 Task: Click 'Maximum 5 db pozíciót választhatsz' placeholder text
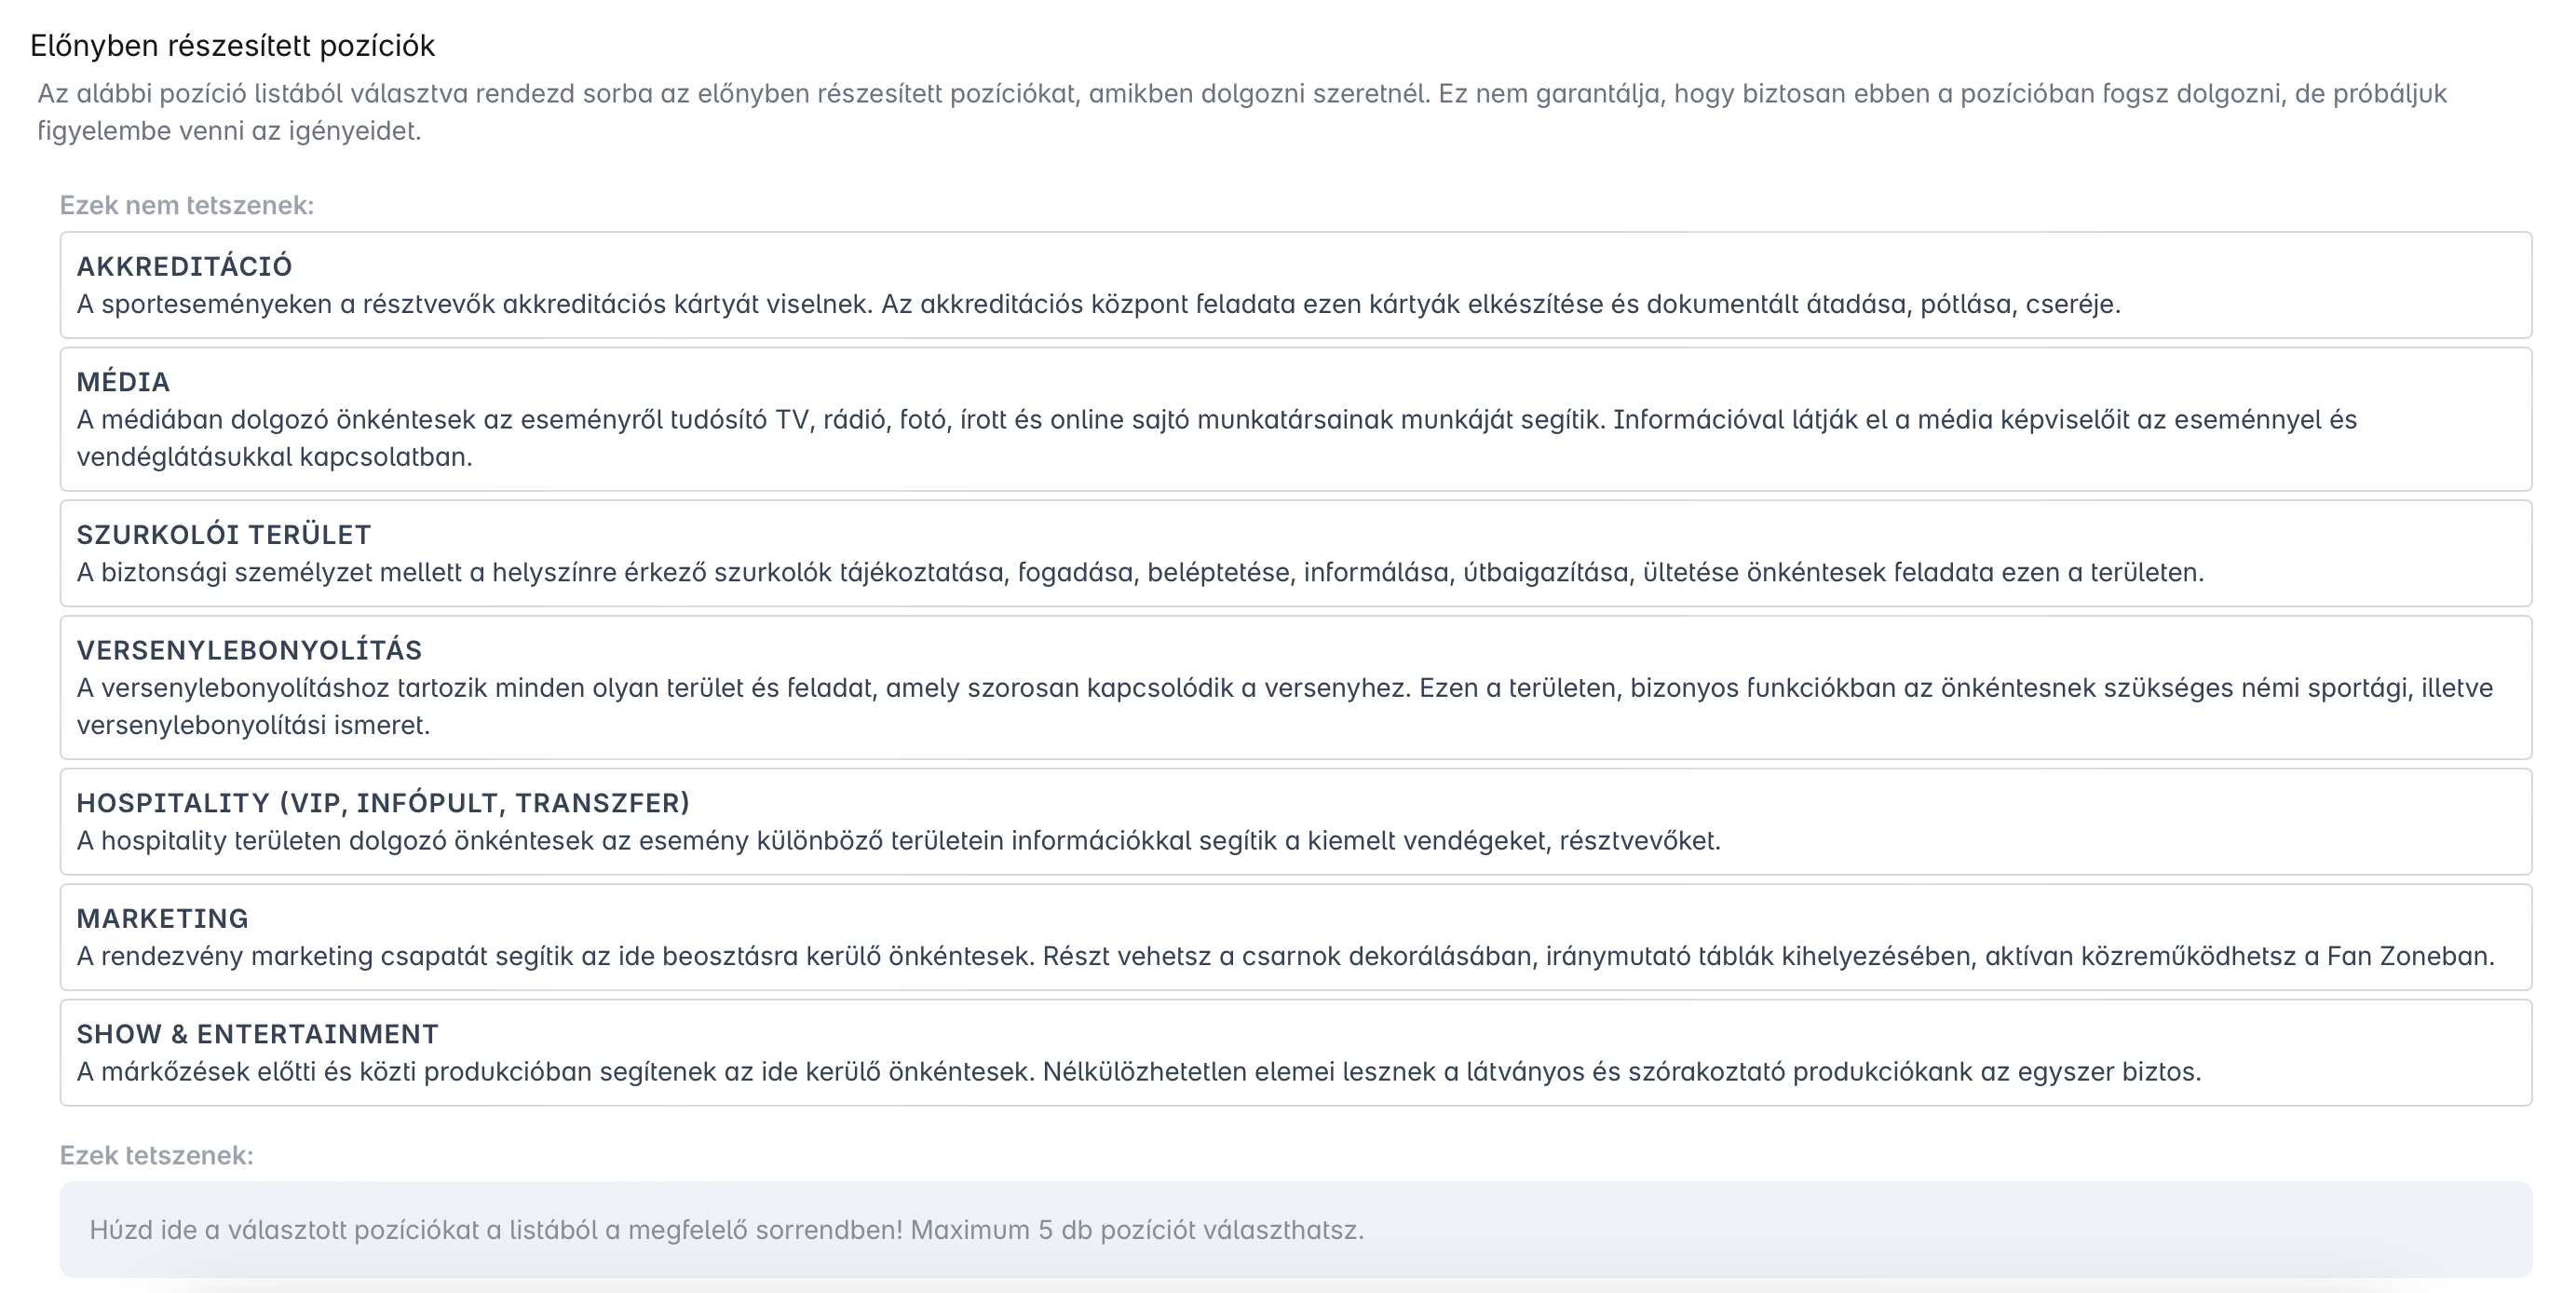(1136, 1230)
